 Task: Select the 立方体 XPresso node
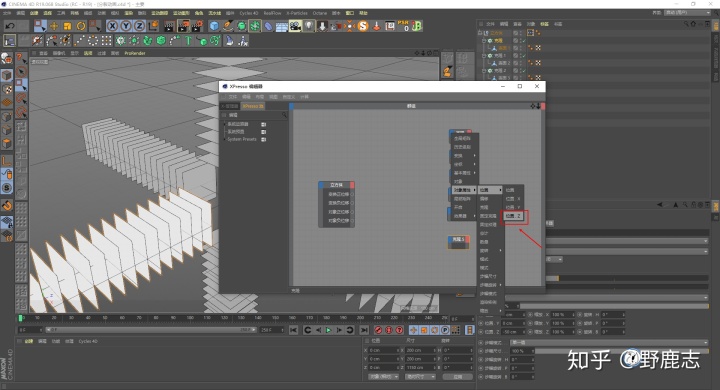[337, 185]
